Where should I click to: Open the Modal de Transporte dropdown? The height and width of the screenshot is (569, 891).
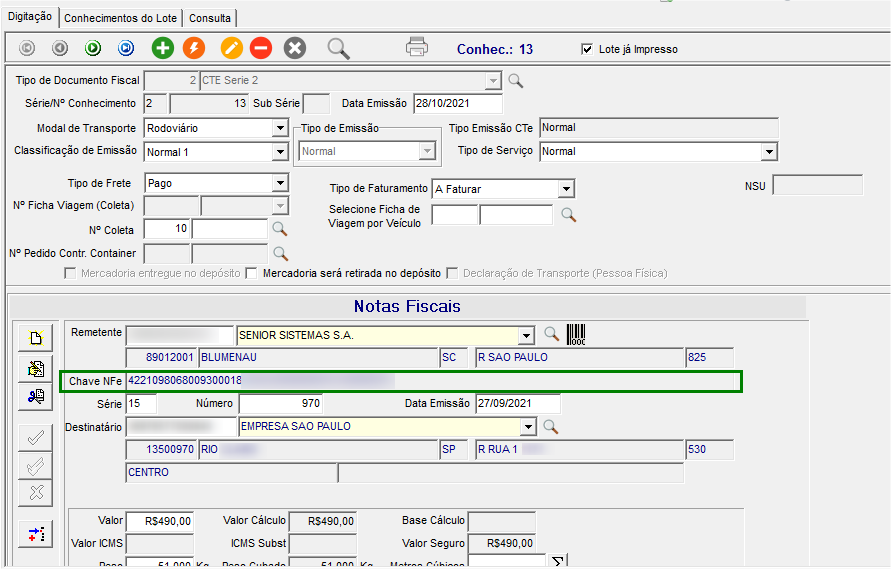coord(280,128)
